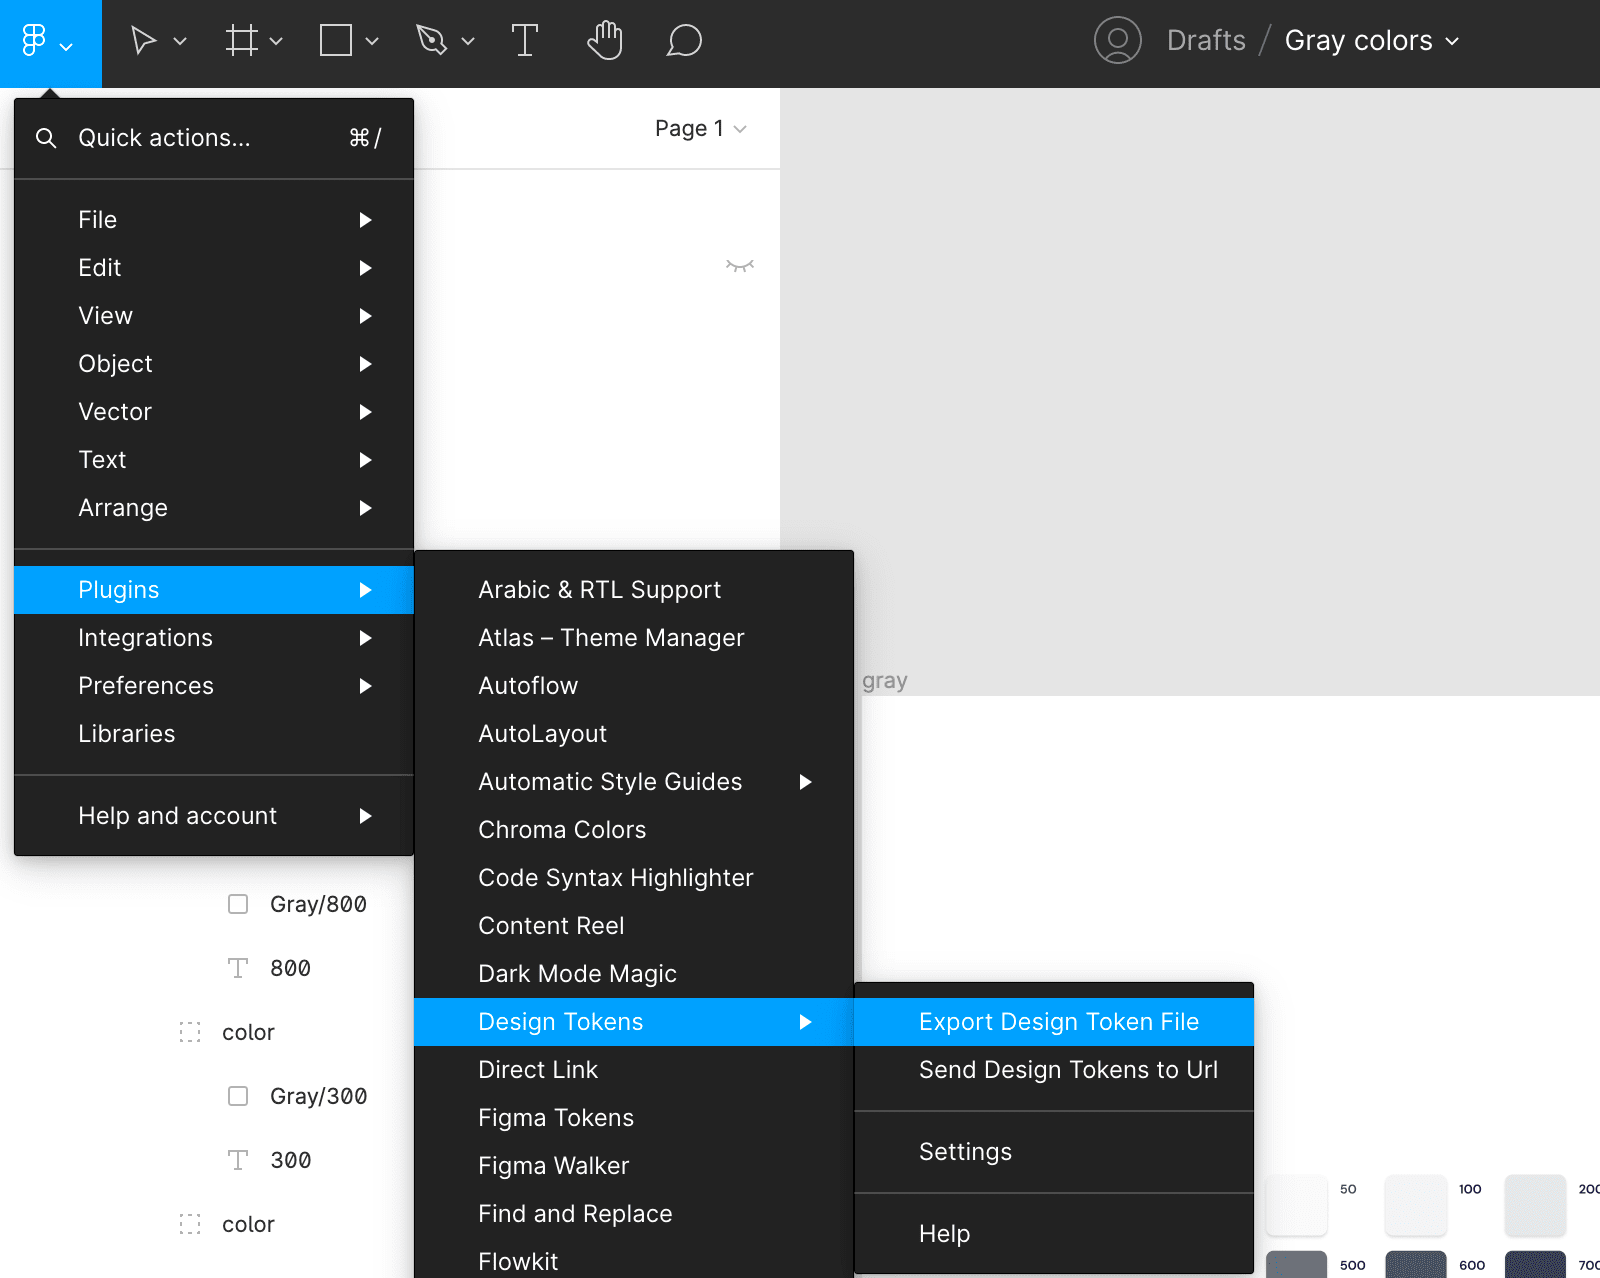Open the Integrations submenu

(x=214, y=638)
